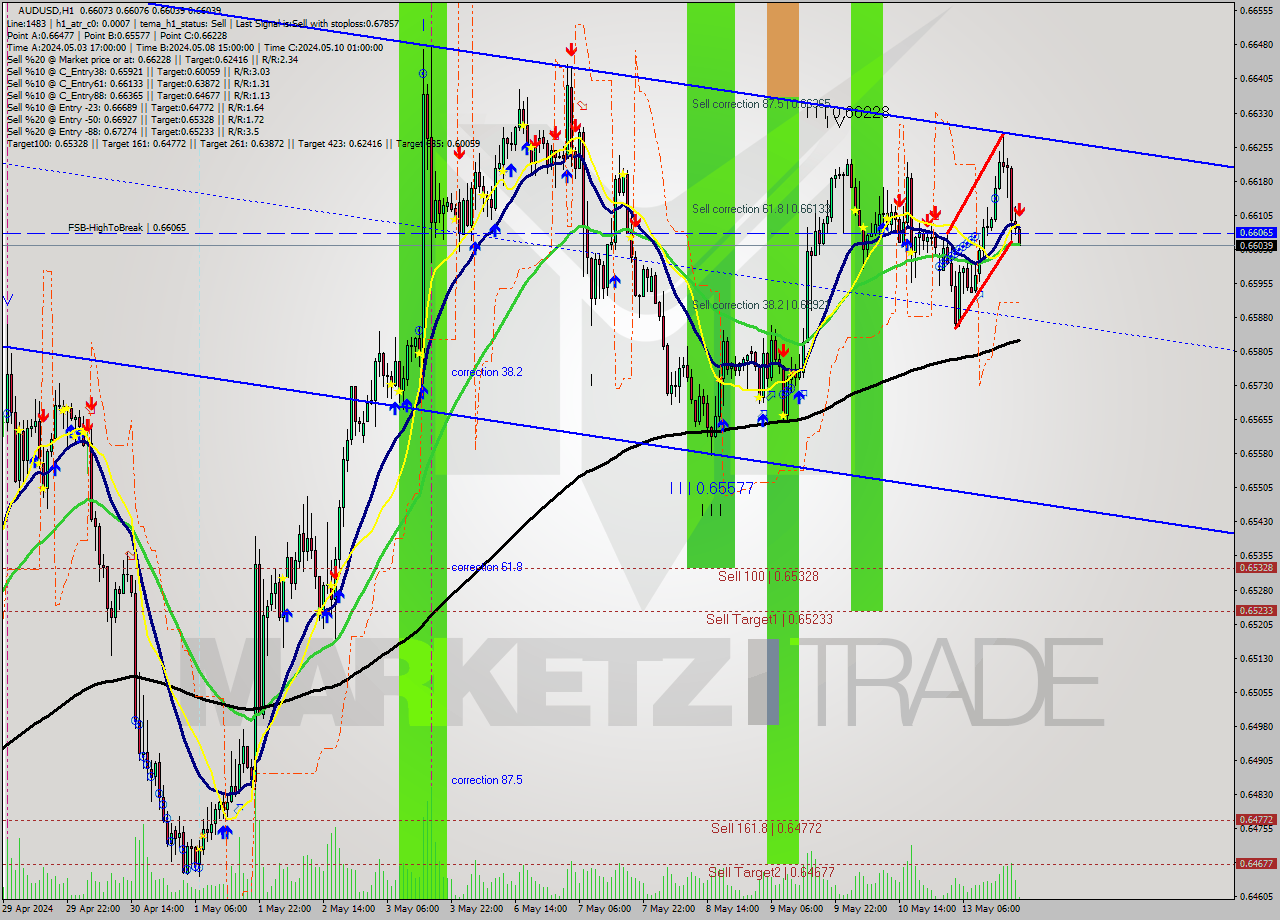Click the 'Target100: 0.65328' summary line

pos(243,143)
